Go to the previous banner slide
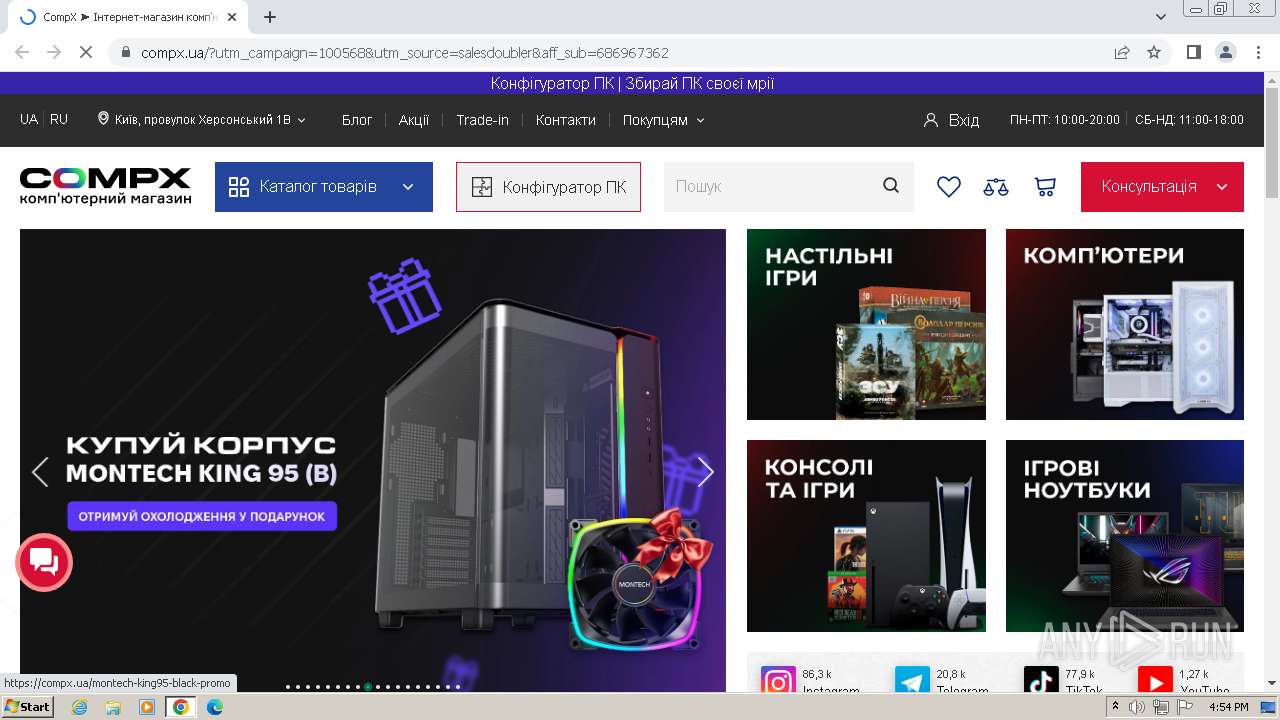Screen dimensions: 1280x720 coord(40,472)
